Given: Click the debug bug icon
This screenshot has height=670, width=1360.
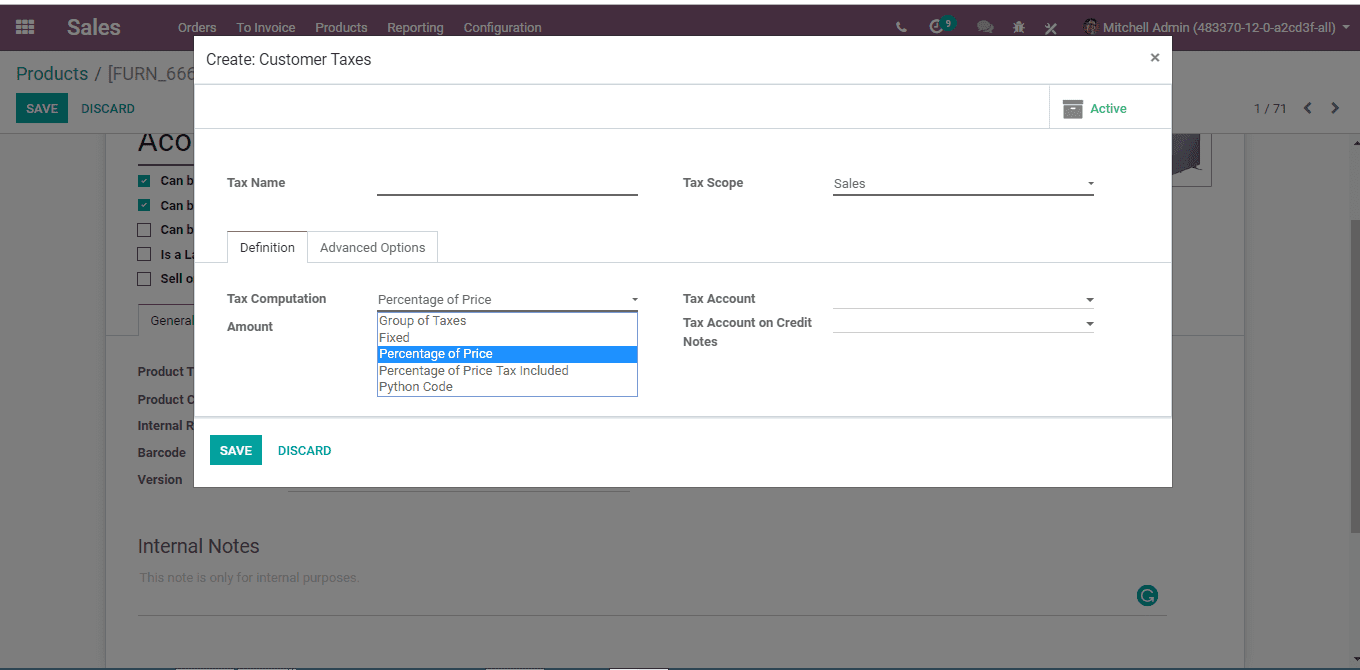Looking at the screenshot, I should [x=1018, y=28].
